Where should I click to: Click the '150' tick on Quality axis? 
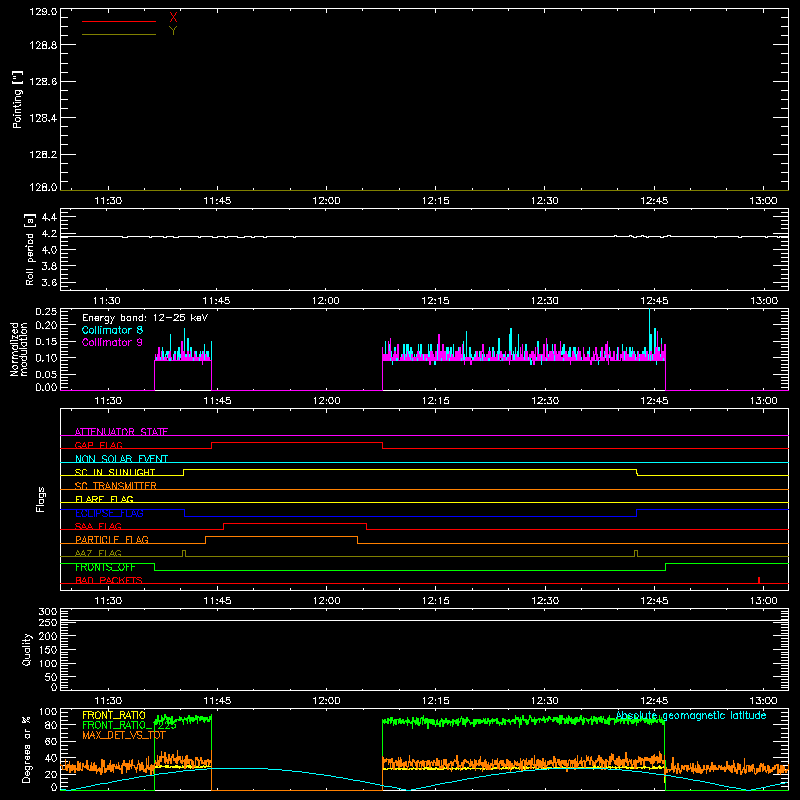(x=48, y=650)
